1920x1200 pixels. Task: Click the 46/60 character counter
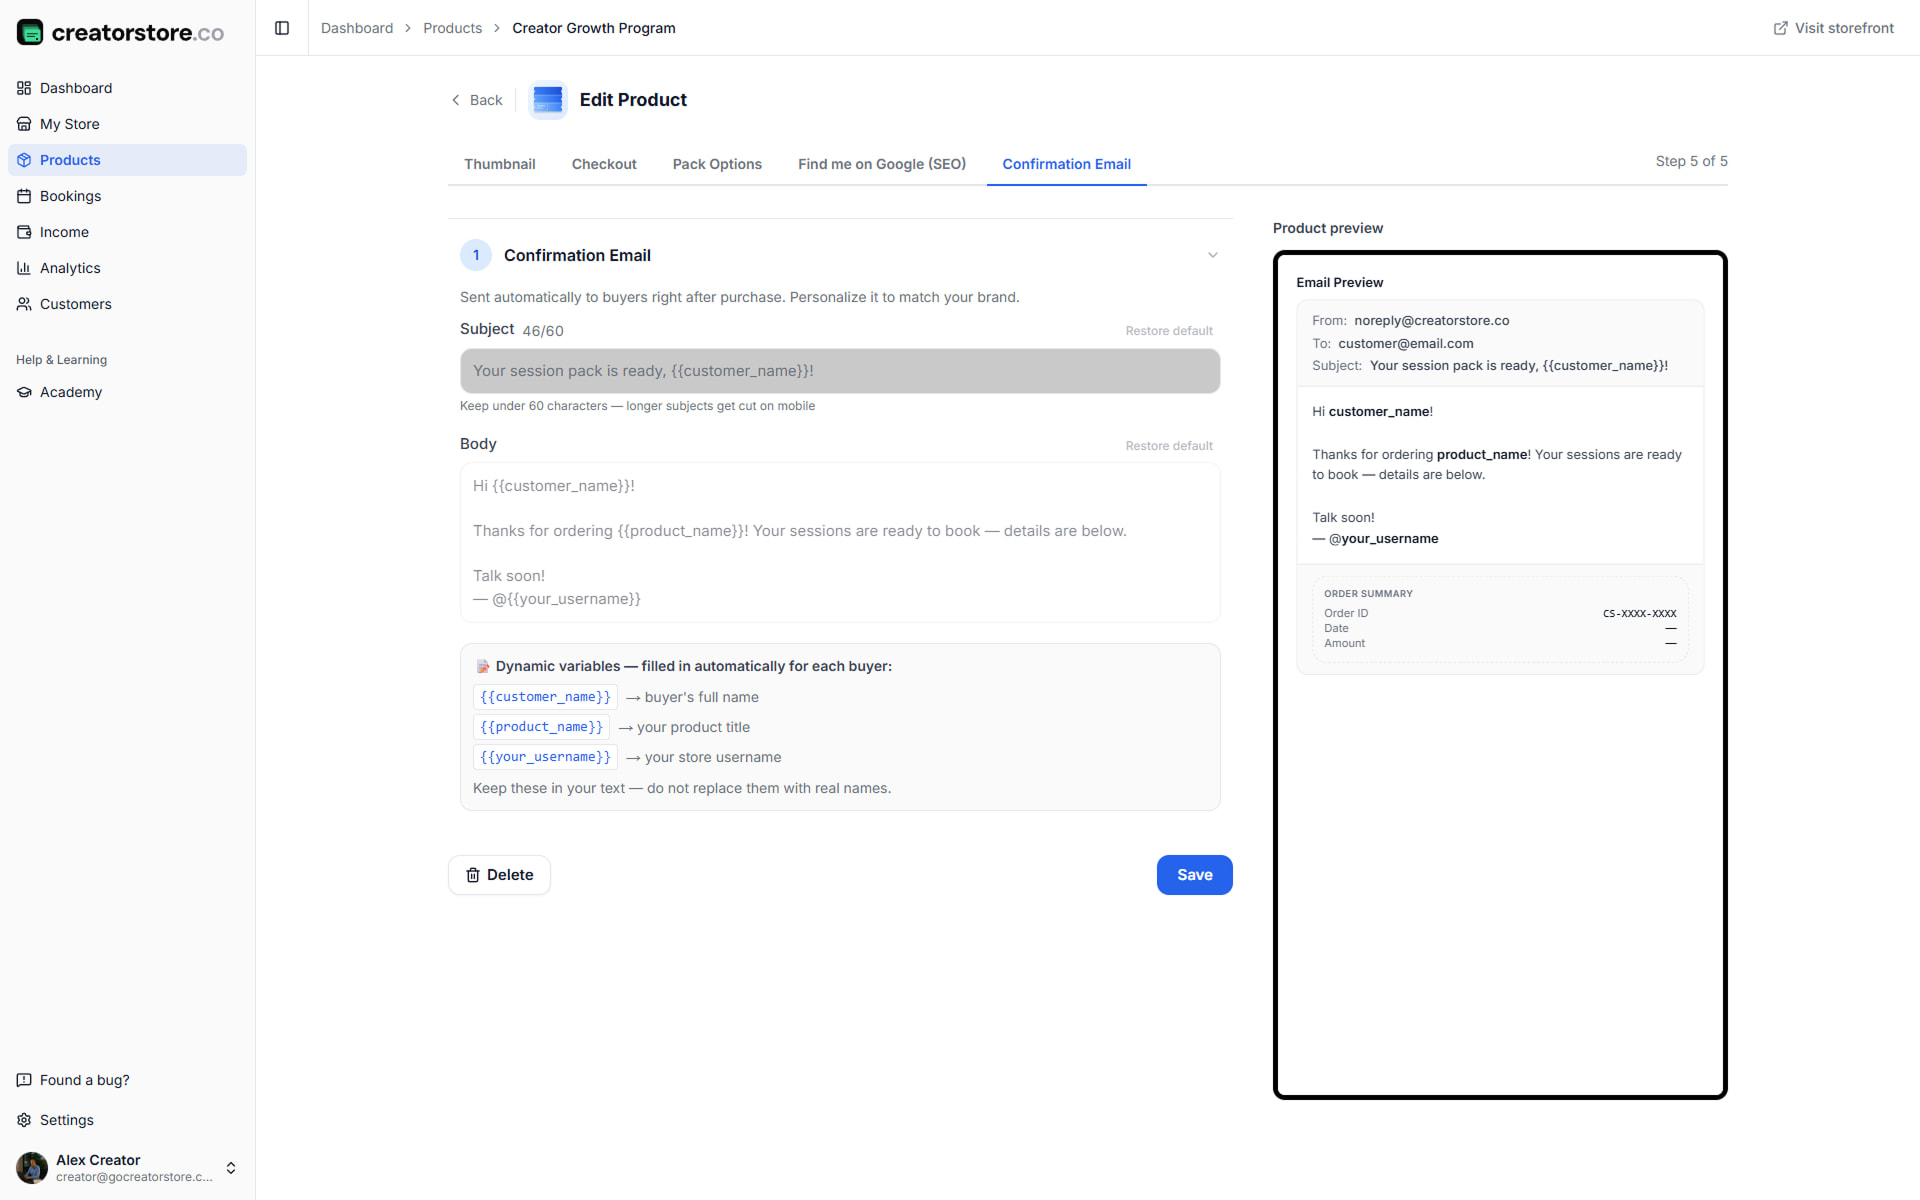pos(543,331)
